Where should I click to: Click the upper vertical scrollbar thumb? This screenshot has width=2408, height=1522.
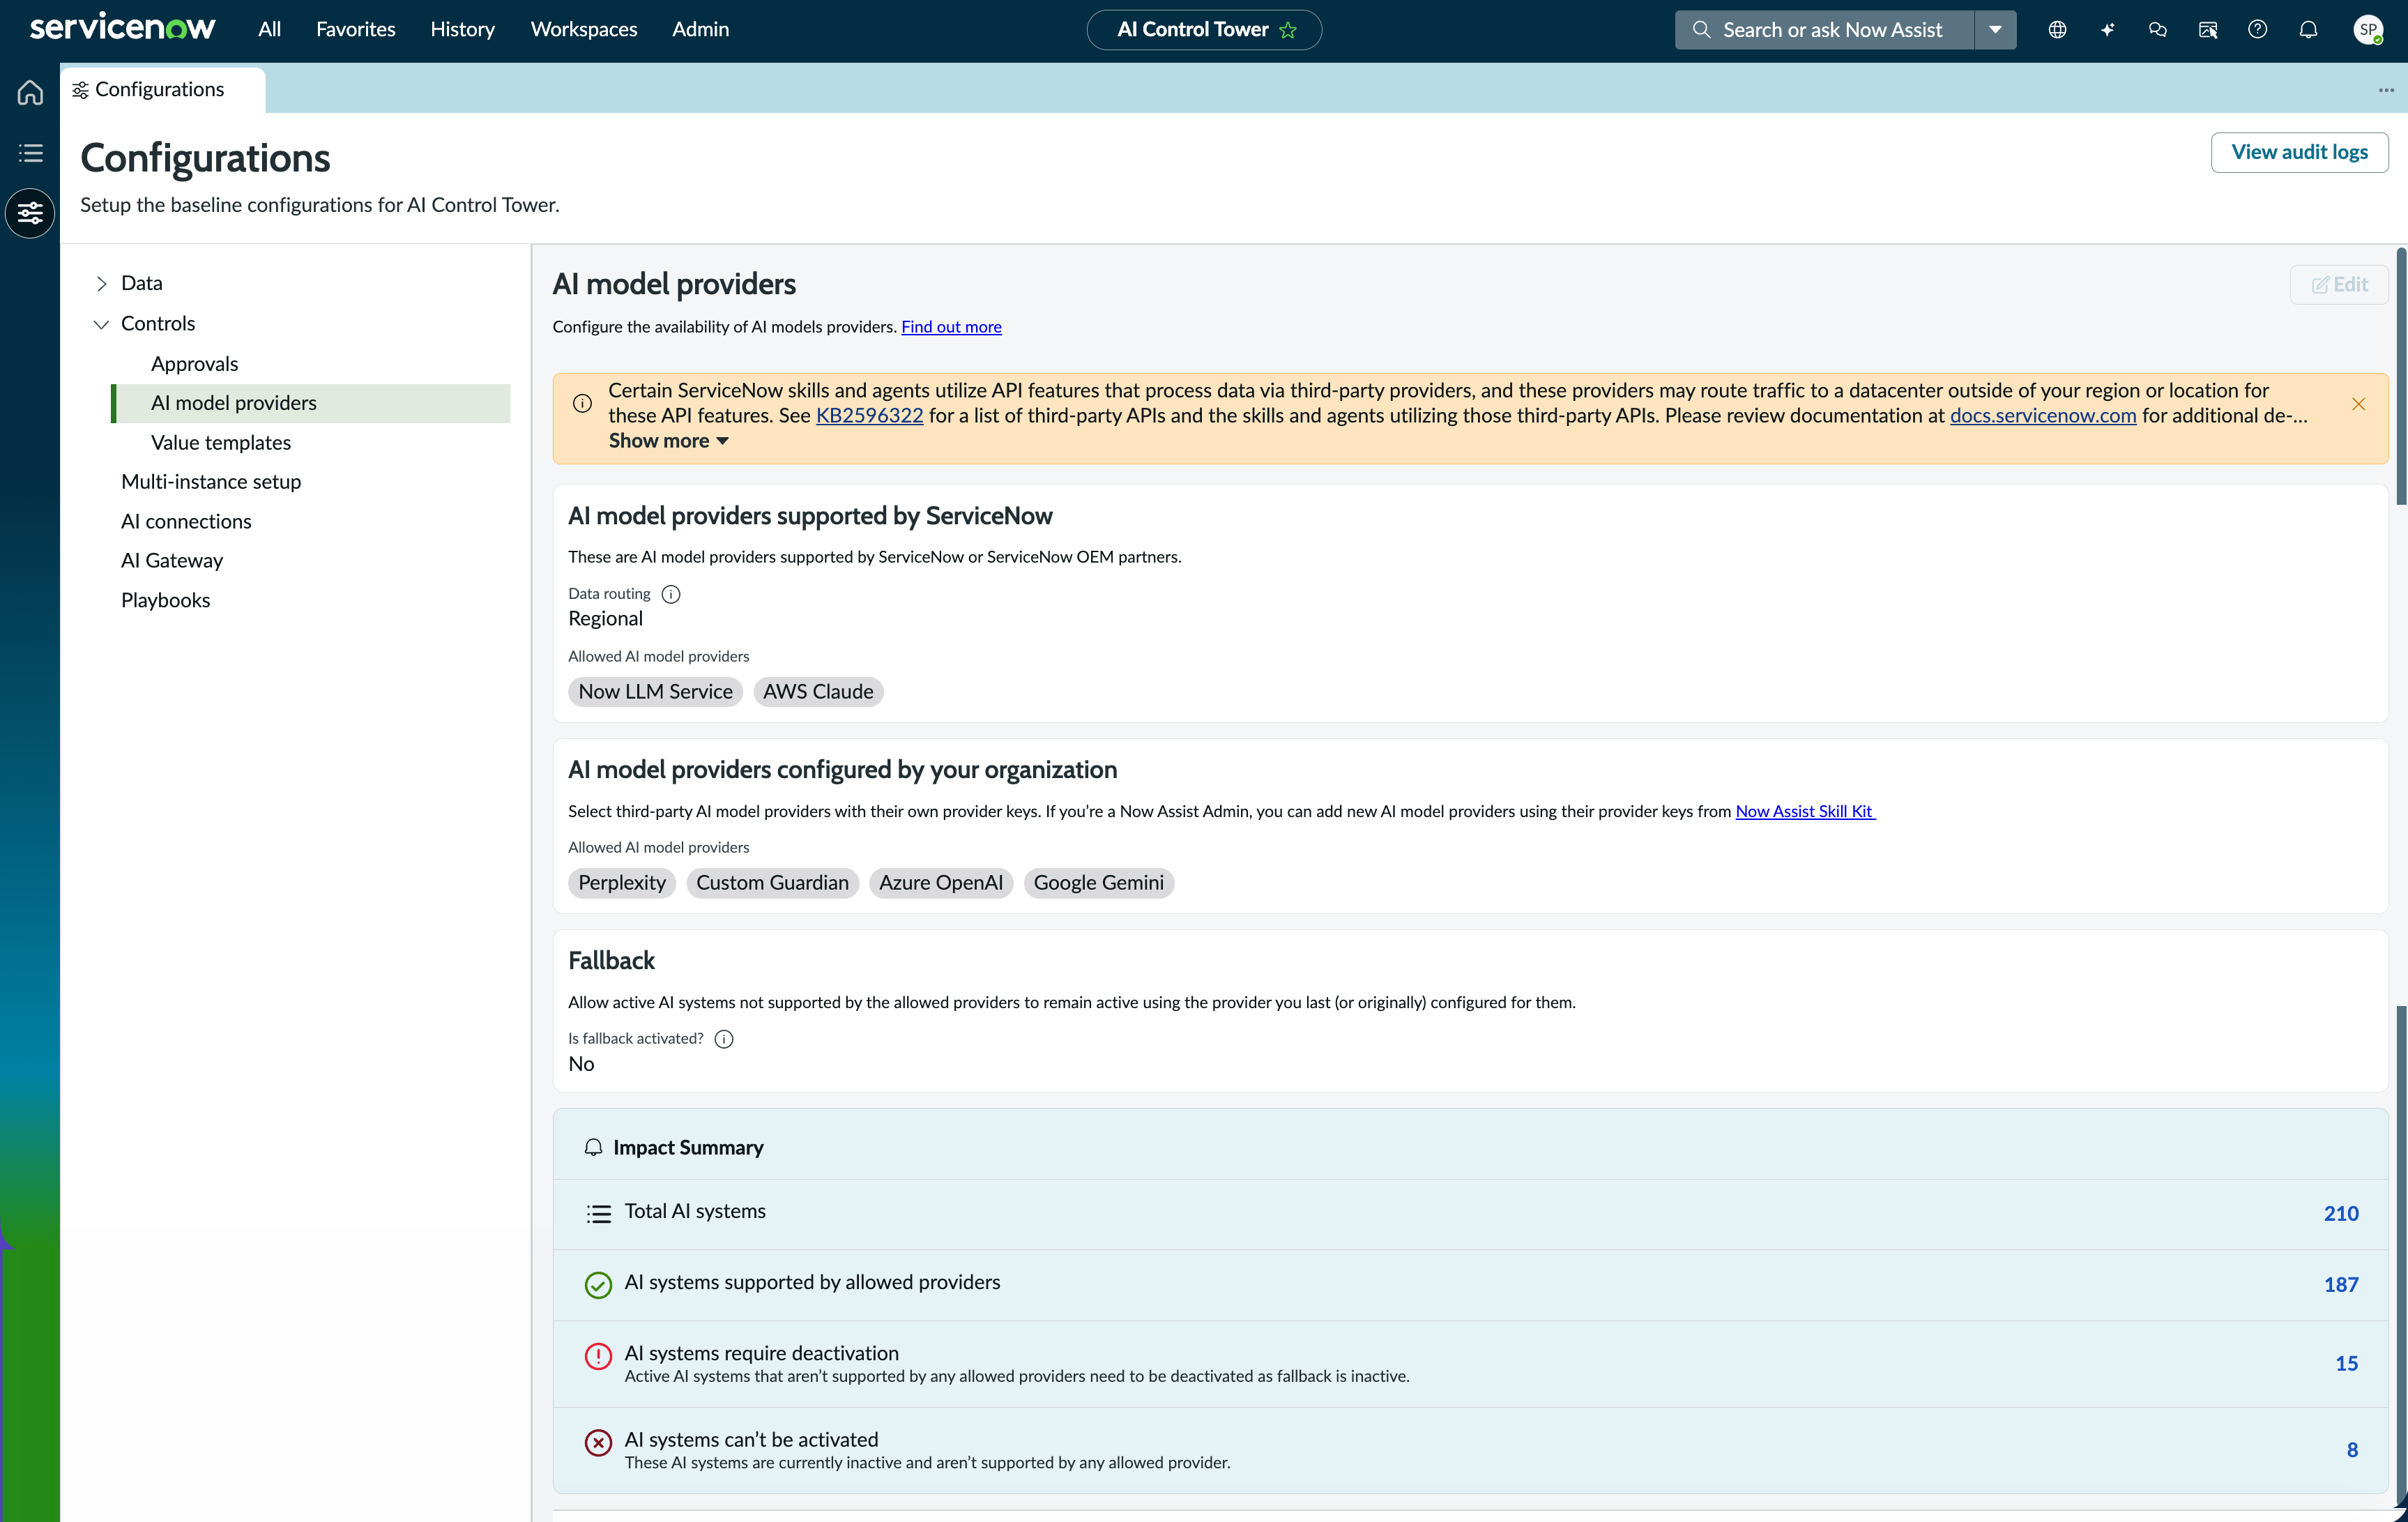coord(2401,375)
